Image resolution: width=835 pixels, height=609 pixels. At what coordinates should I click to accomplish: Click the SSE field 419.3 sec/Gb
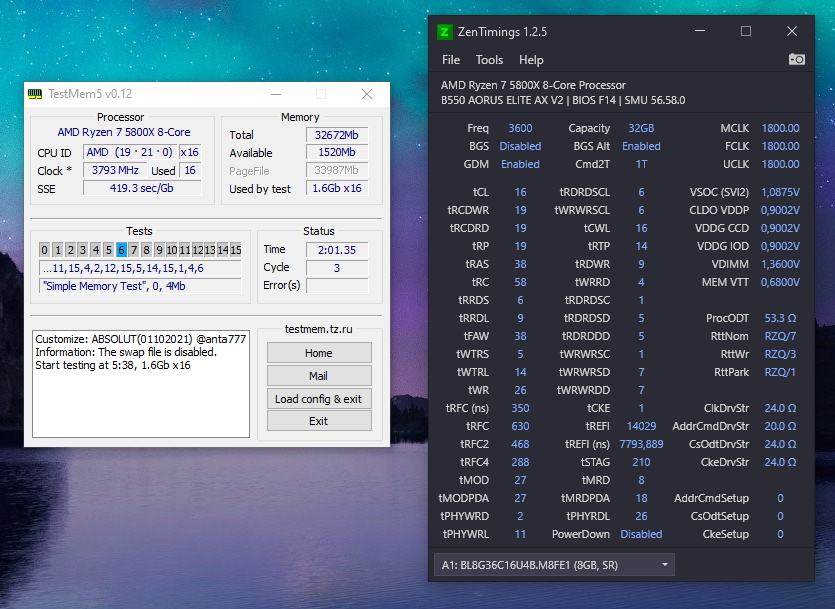point(142,188)
